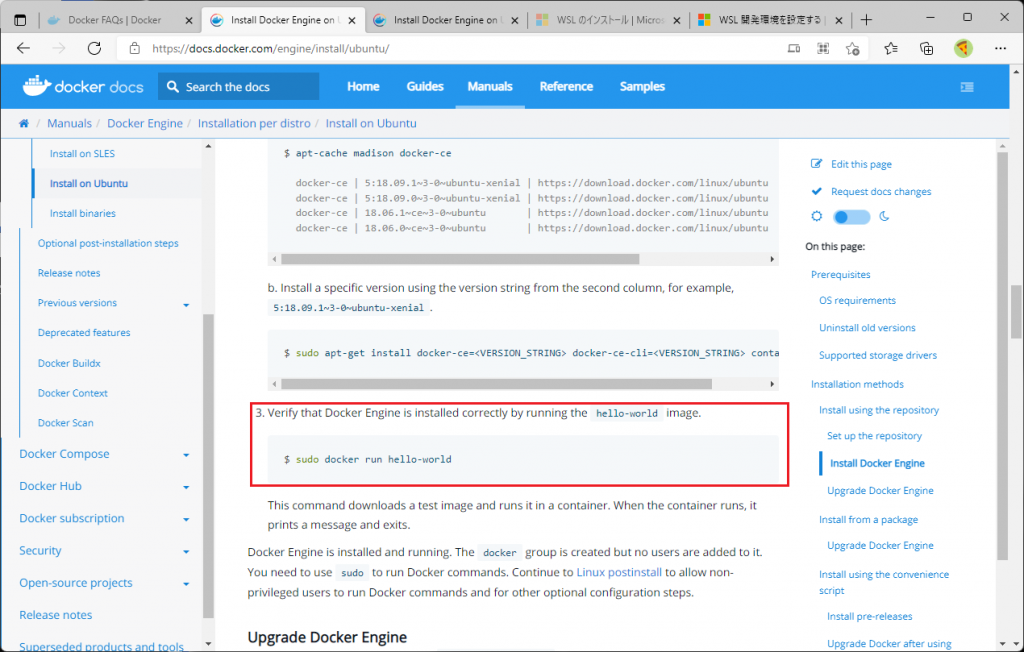The image size is (1024, 652).
Task: Switch to the WSL のインストール tab
Action: 610,20
